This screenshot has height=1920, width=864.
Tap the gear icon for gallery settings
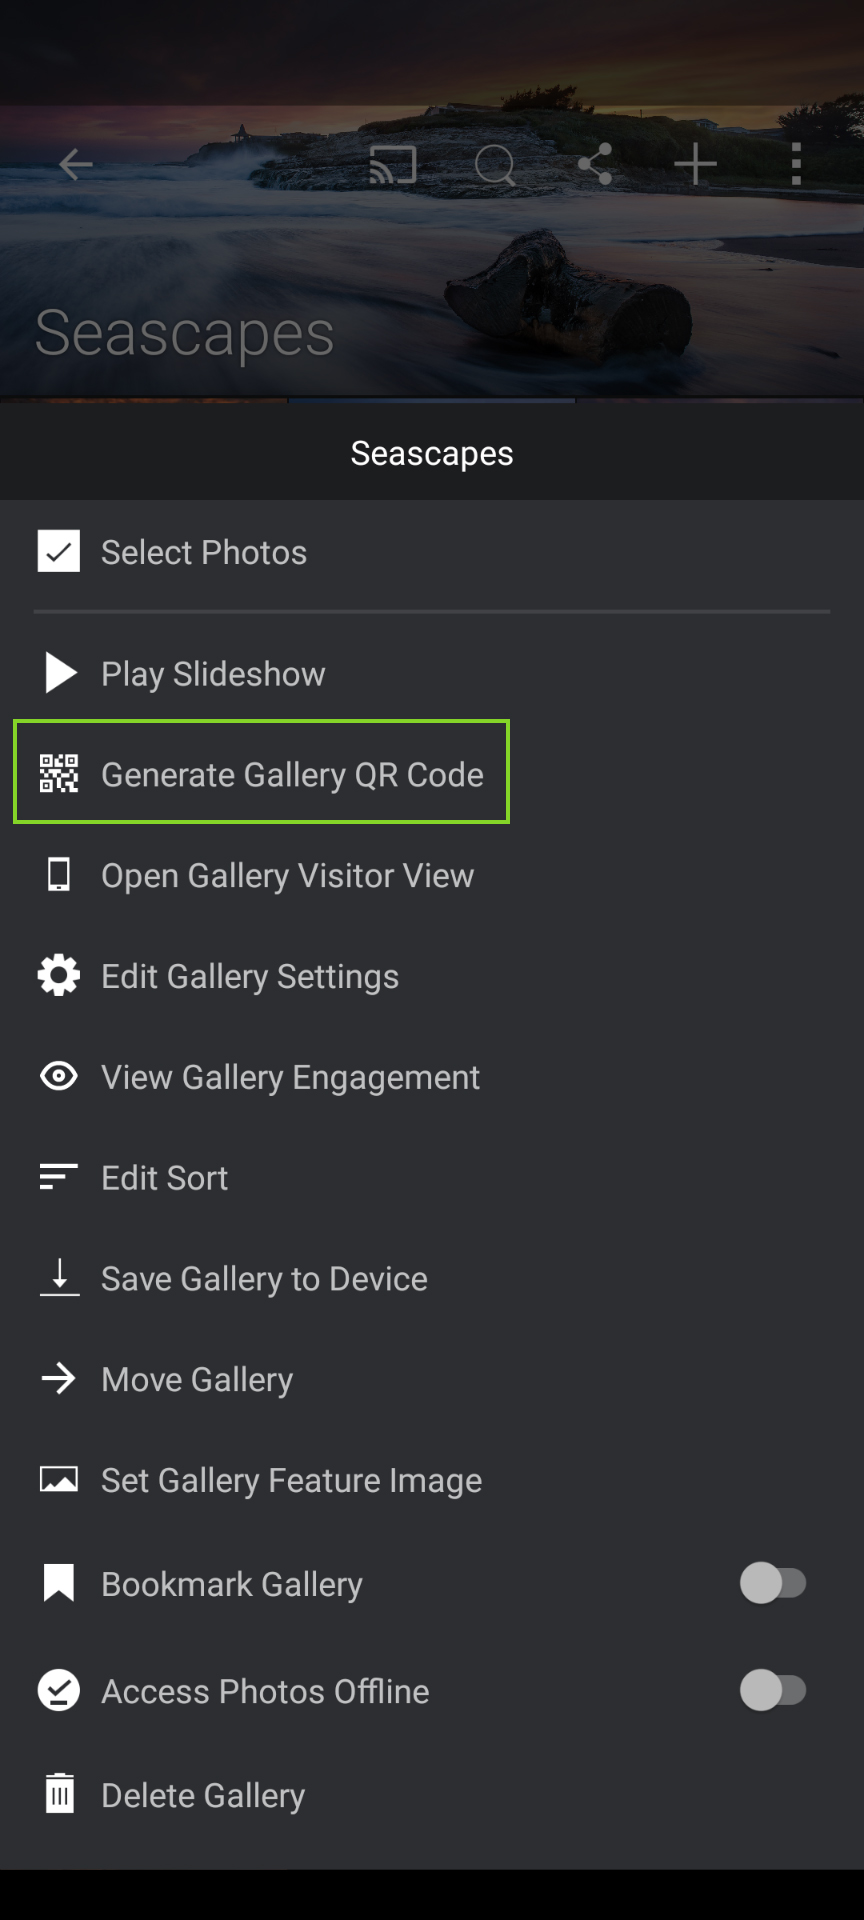(x=59, y=975)
